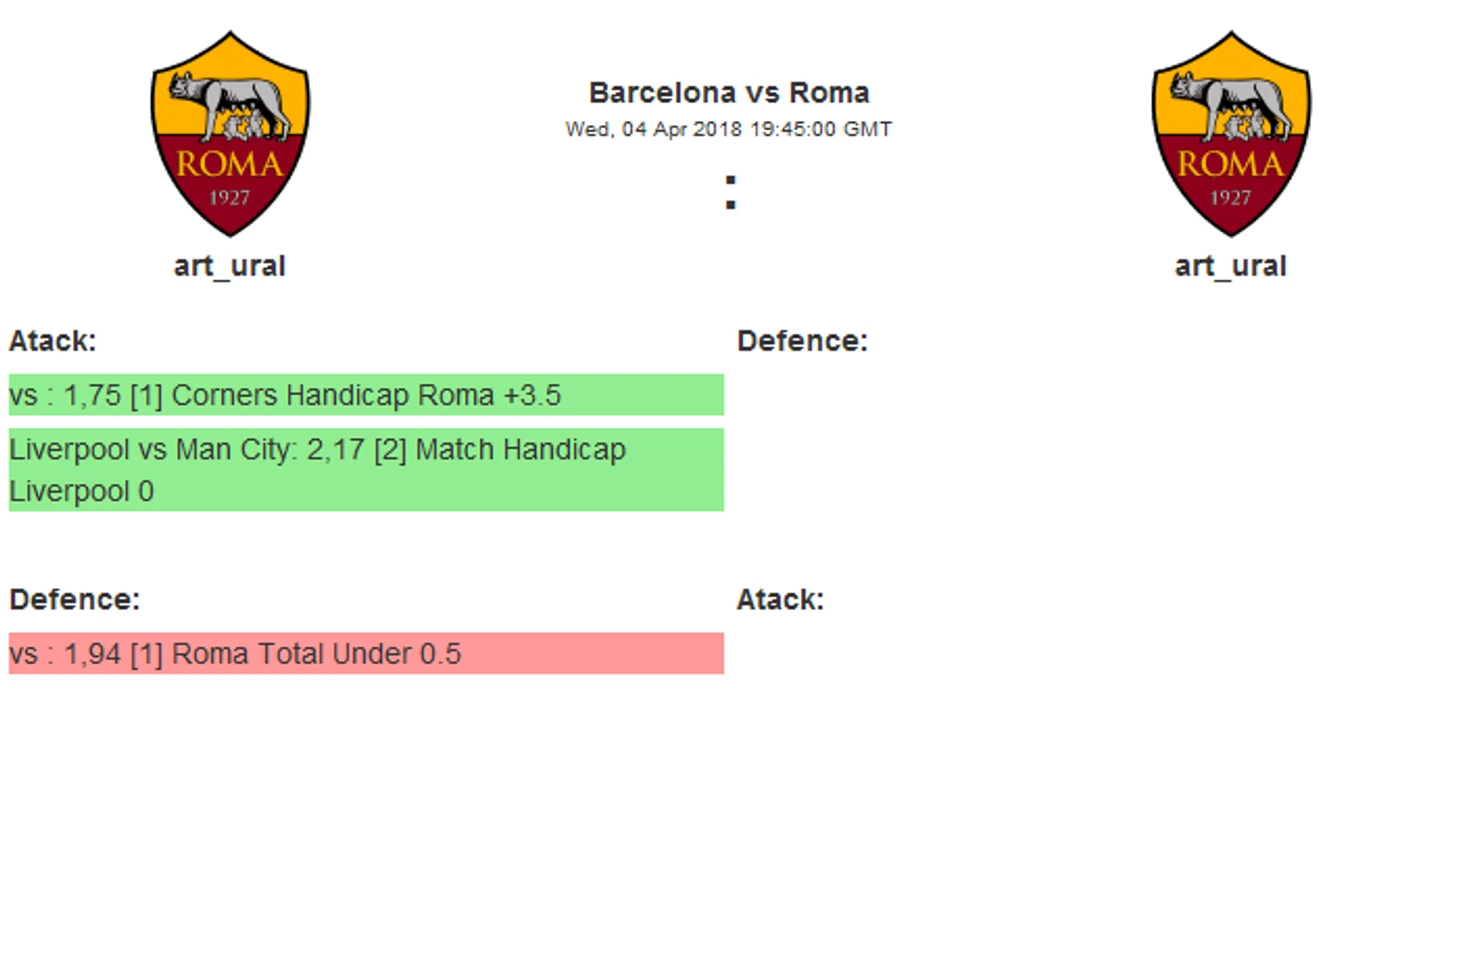This screenshot has height=959, width=1460.
Task: Select the red Roma Total Under 0.5 bet
Action: 366,653
